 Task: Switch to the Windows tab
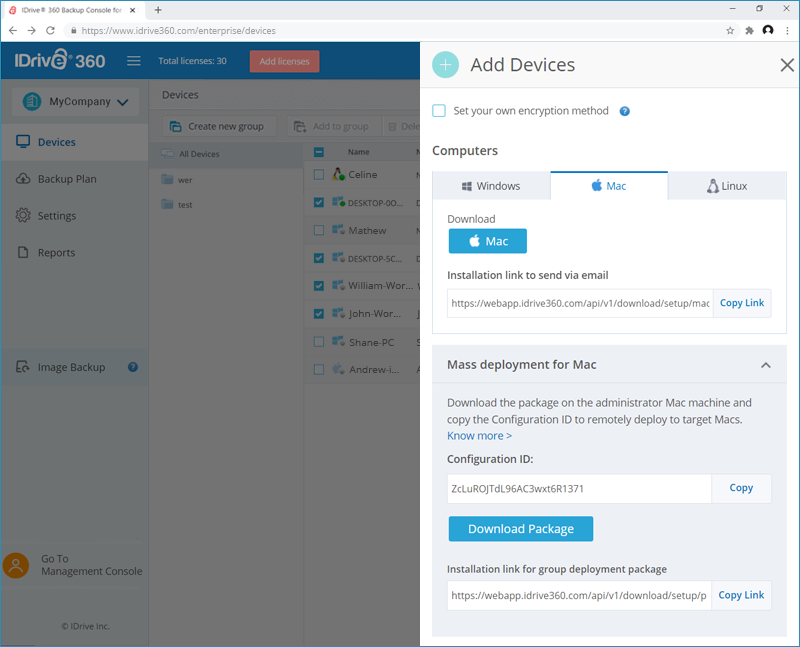(x=491, y=186)
